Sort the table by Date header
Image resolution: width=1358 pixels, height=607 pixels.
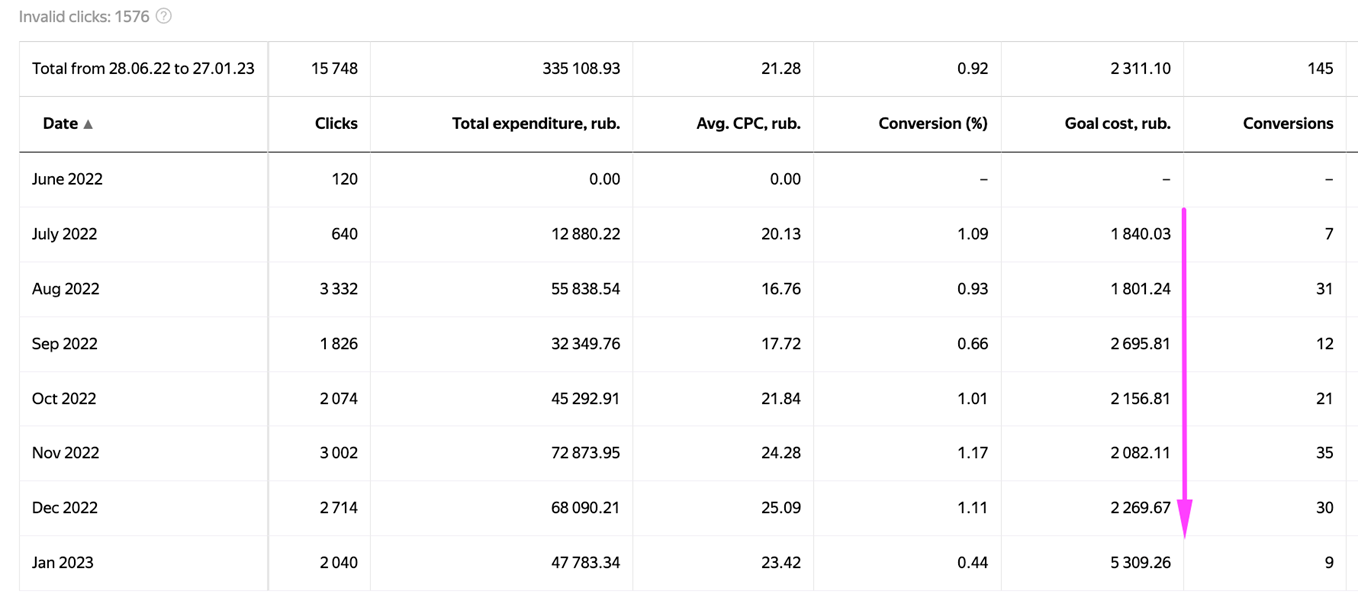(60, 124)
